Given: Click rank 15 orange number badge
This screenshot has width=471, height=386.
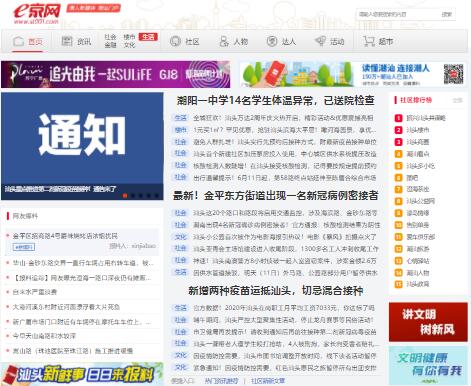Looking at the screenshot, I should click(x=398, y=284).
